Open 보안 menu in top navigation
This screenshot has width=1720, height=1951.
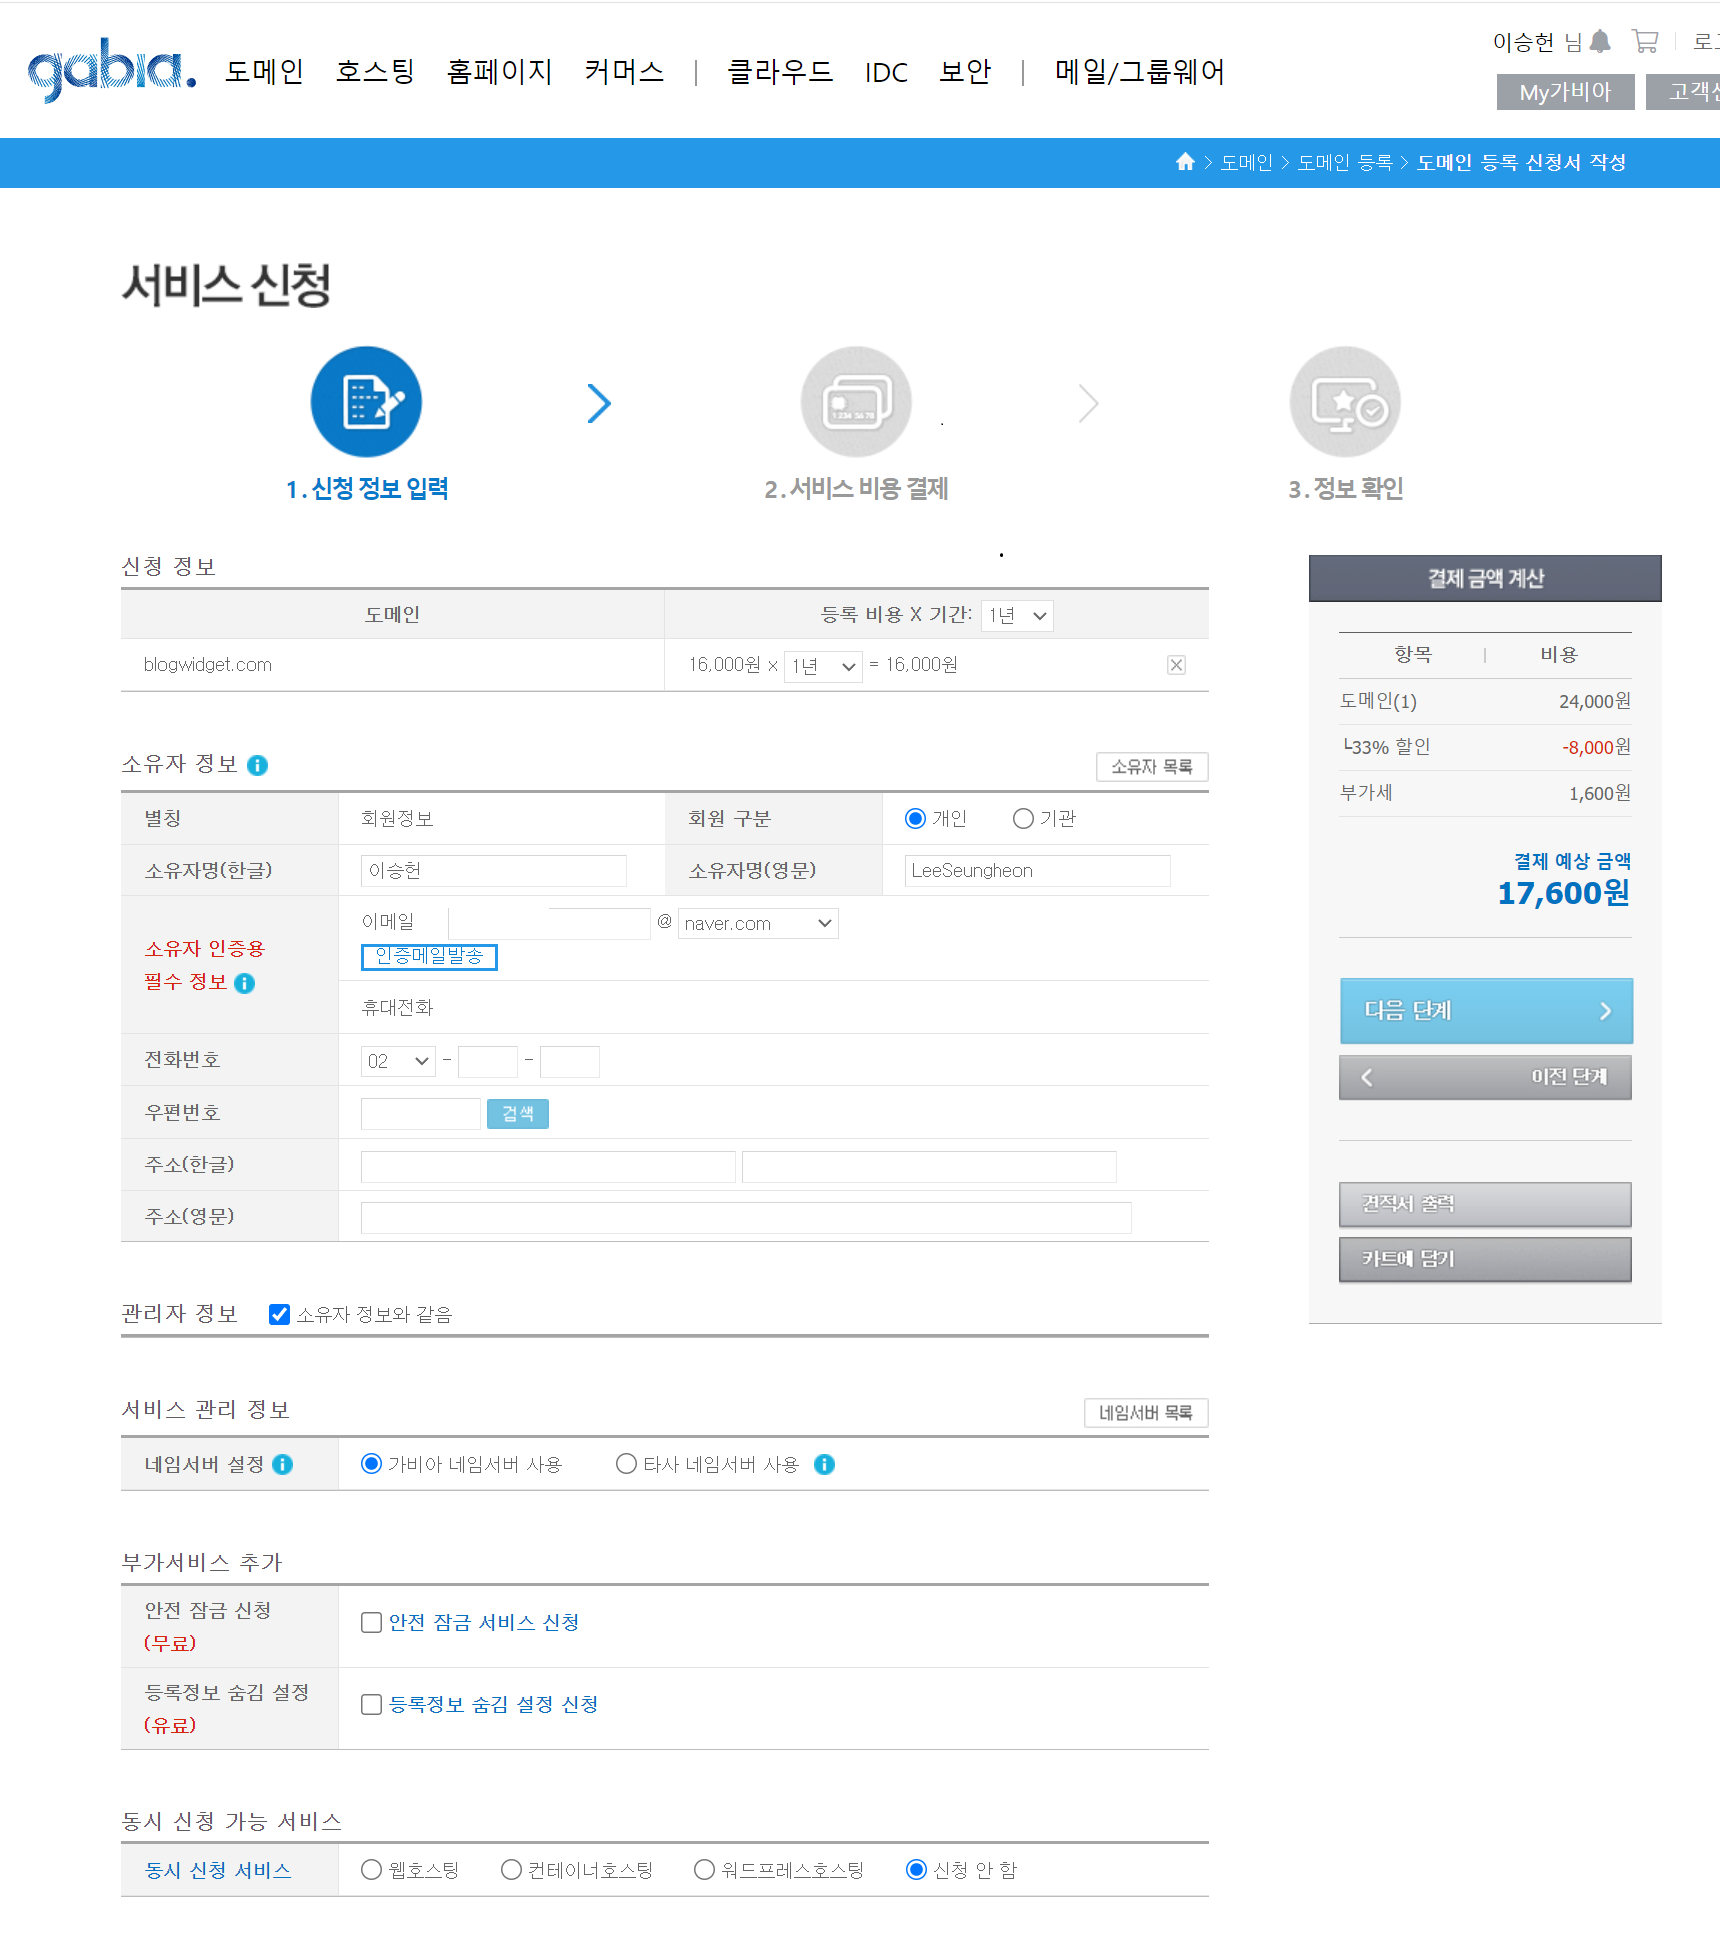click(965, 71)
